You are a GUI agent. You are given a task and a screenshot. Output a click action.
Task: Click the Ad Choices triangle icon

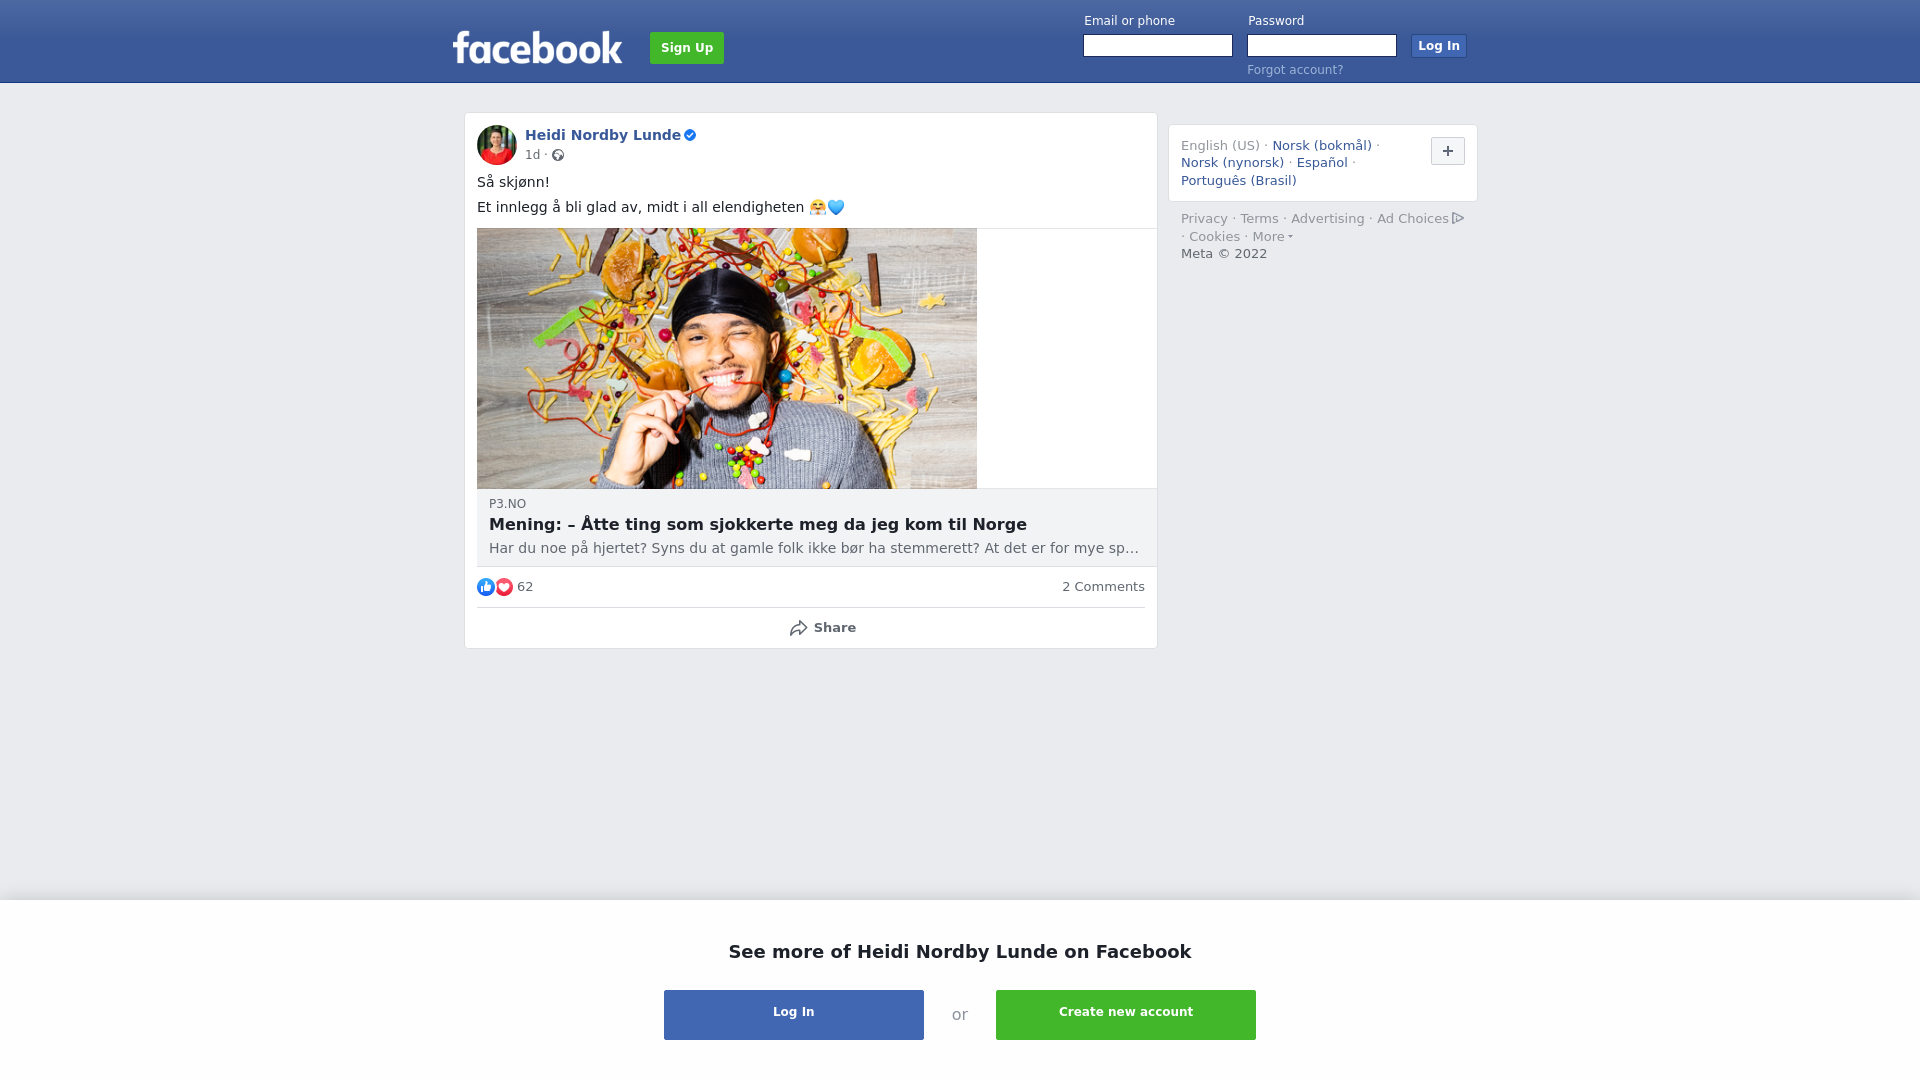click(x=1458, y=218)
